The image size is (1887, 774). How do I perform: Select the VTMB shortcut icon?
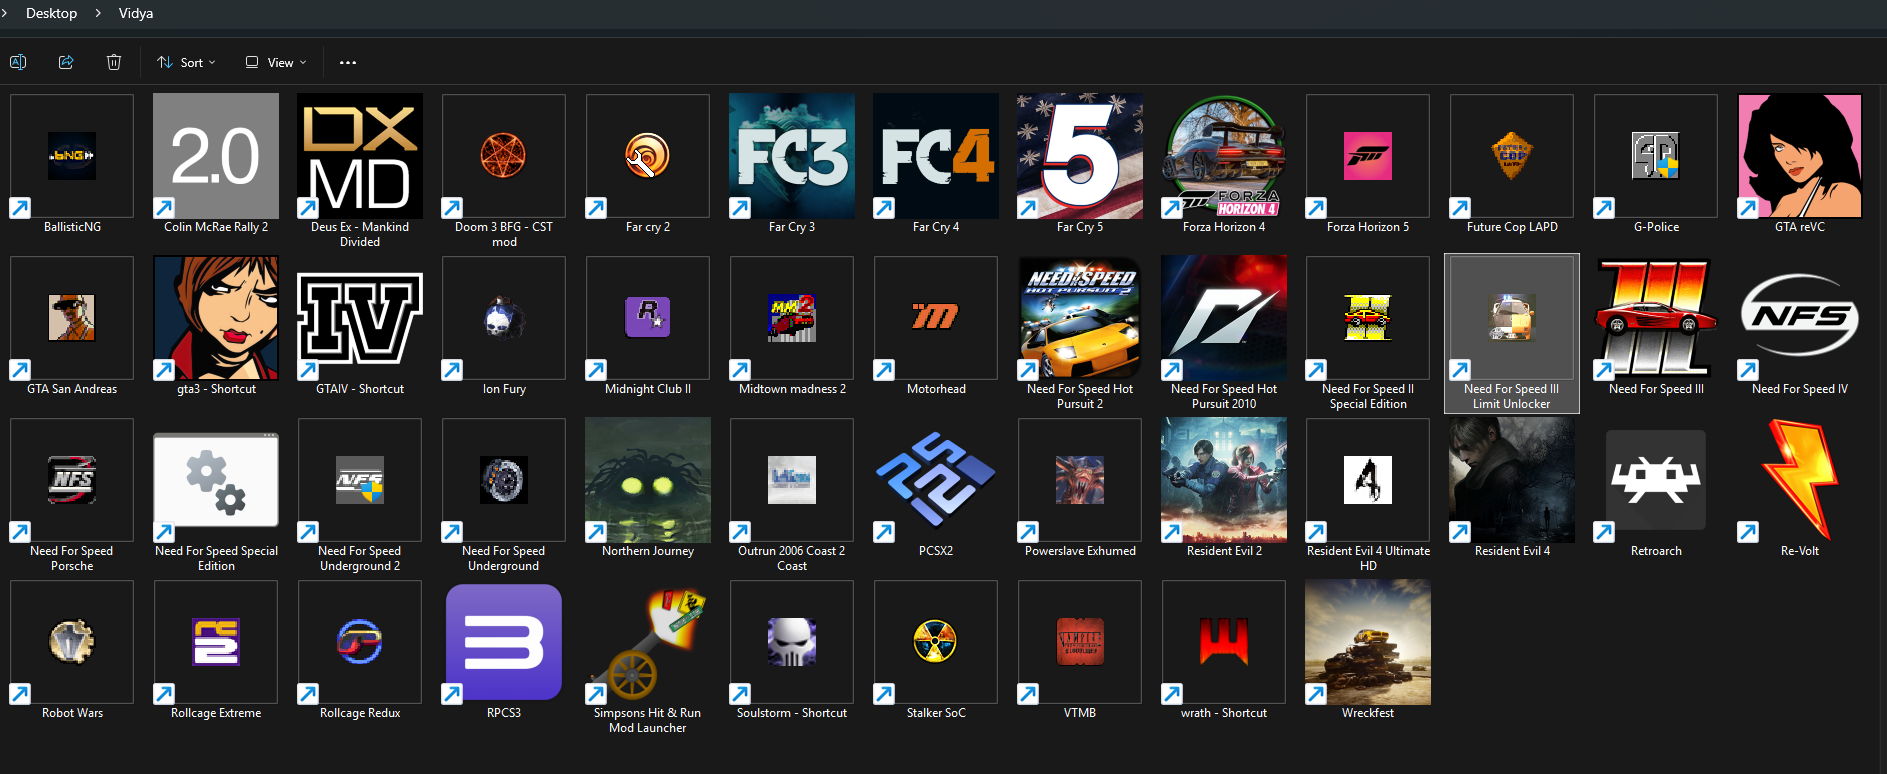[1080, 642]
